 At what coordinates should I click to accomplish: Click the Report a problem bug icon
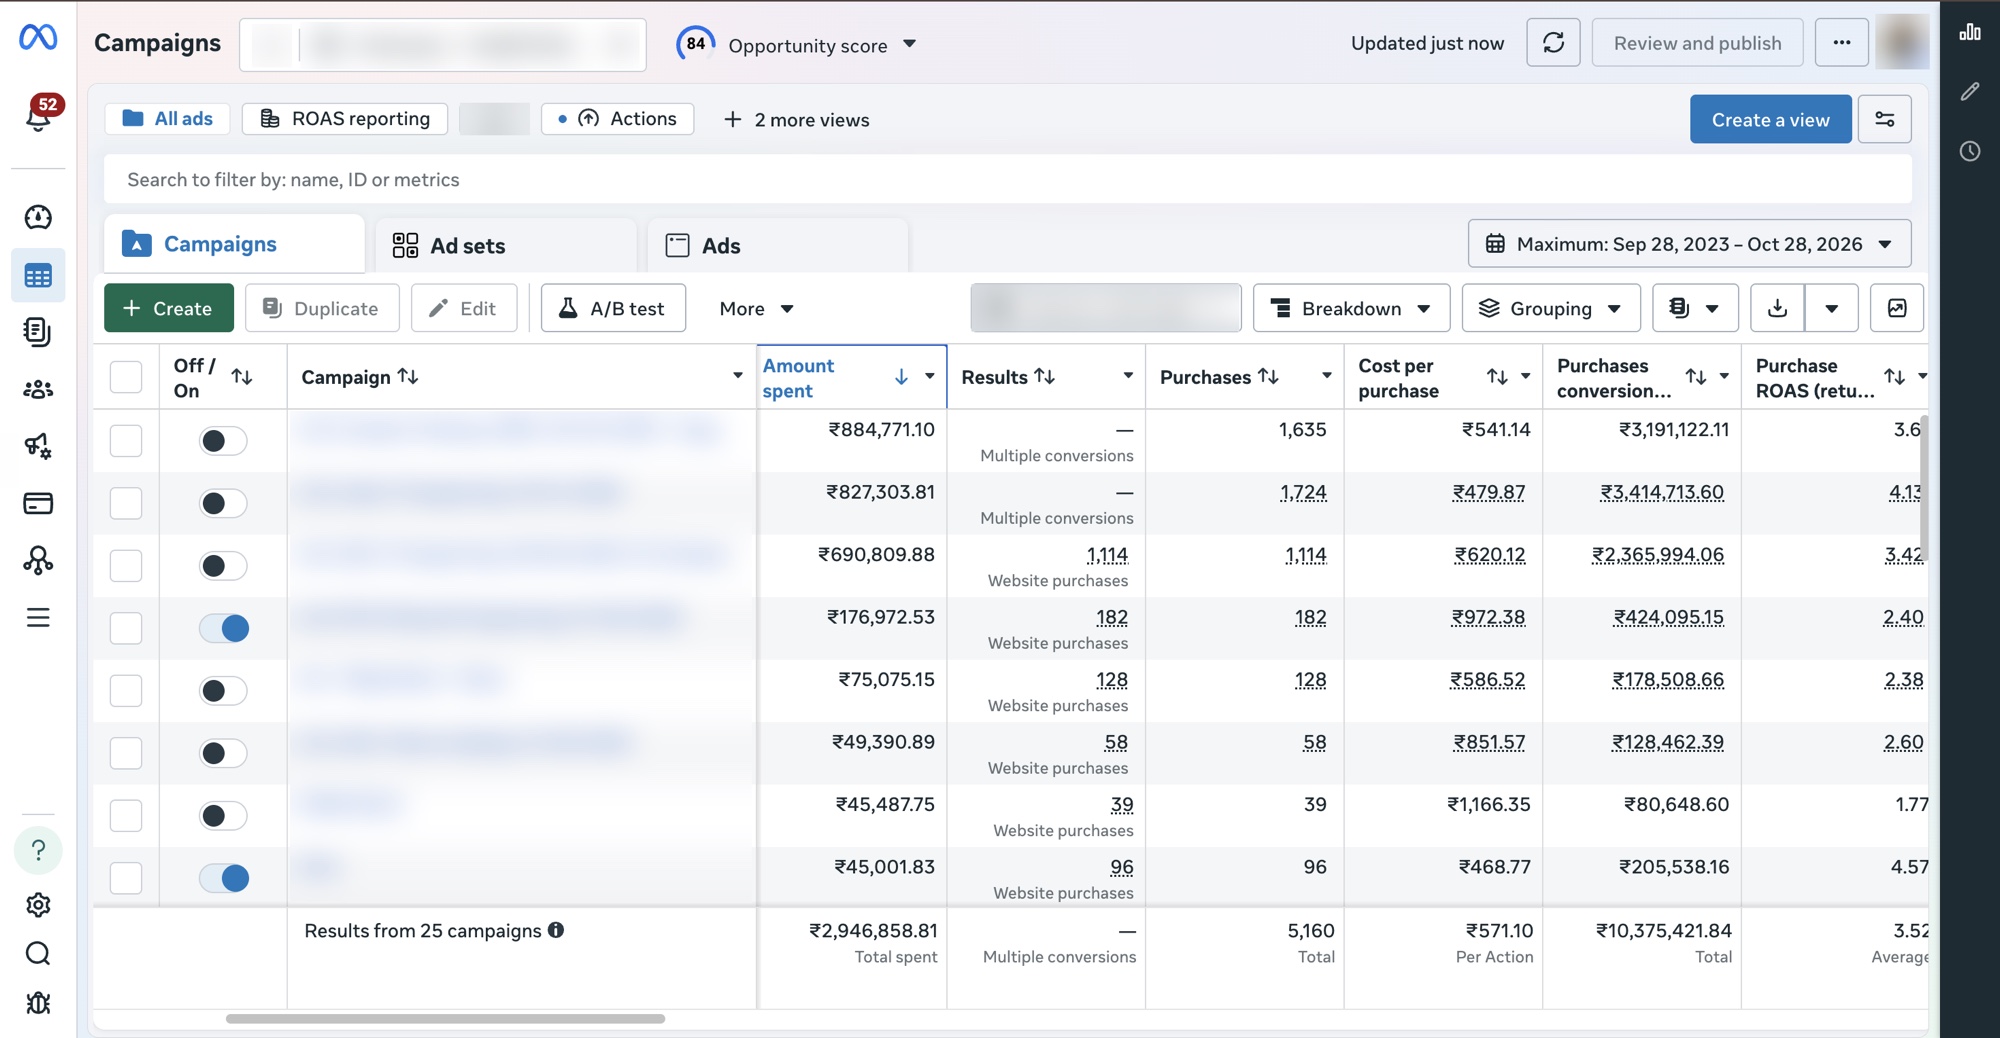pyautogui.click(x=38, y=1003)
